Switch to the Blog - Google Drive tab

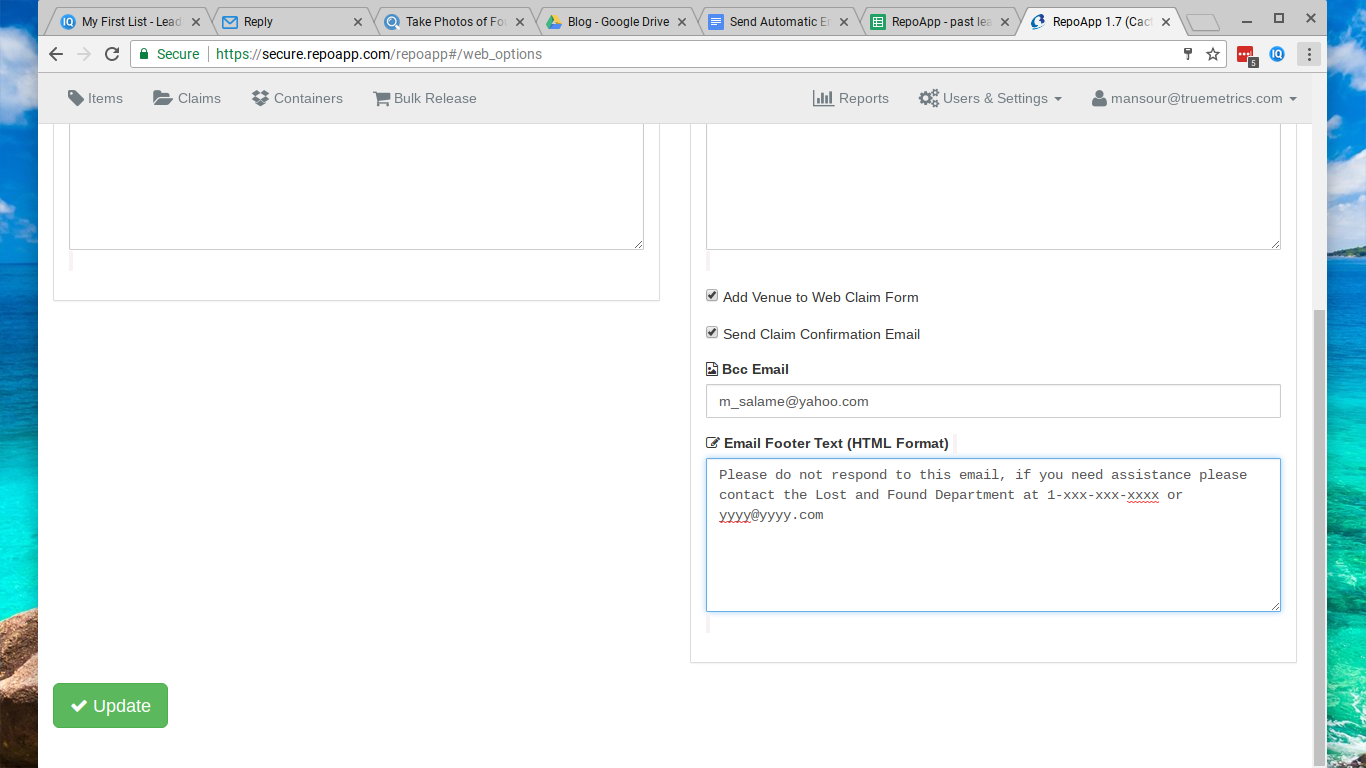618,21
